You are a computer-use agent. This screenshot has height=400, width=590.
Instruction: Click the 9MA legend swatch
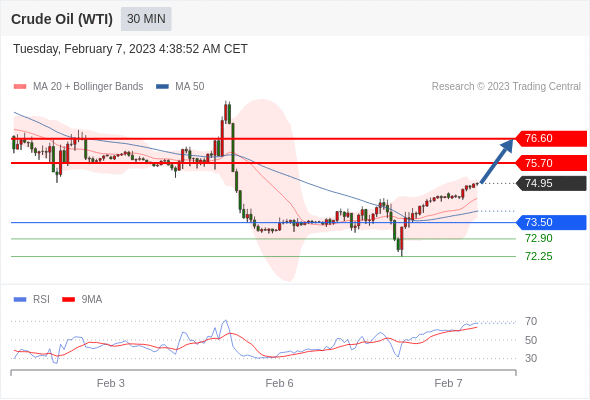pos(68,300)
